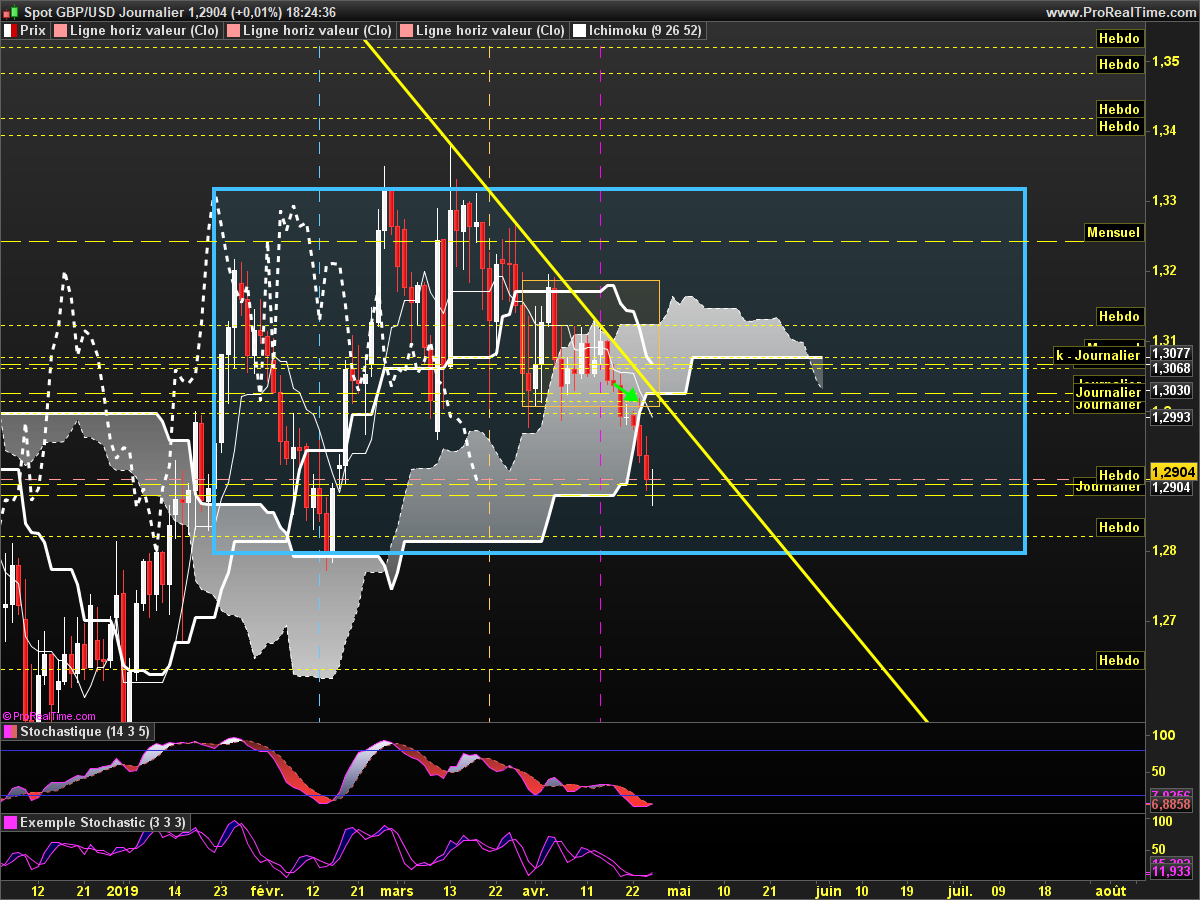Click the red-white Prix color swatch
The height and width of the screenshot is (900, 1200).
[x=10, y=31]
